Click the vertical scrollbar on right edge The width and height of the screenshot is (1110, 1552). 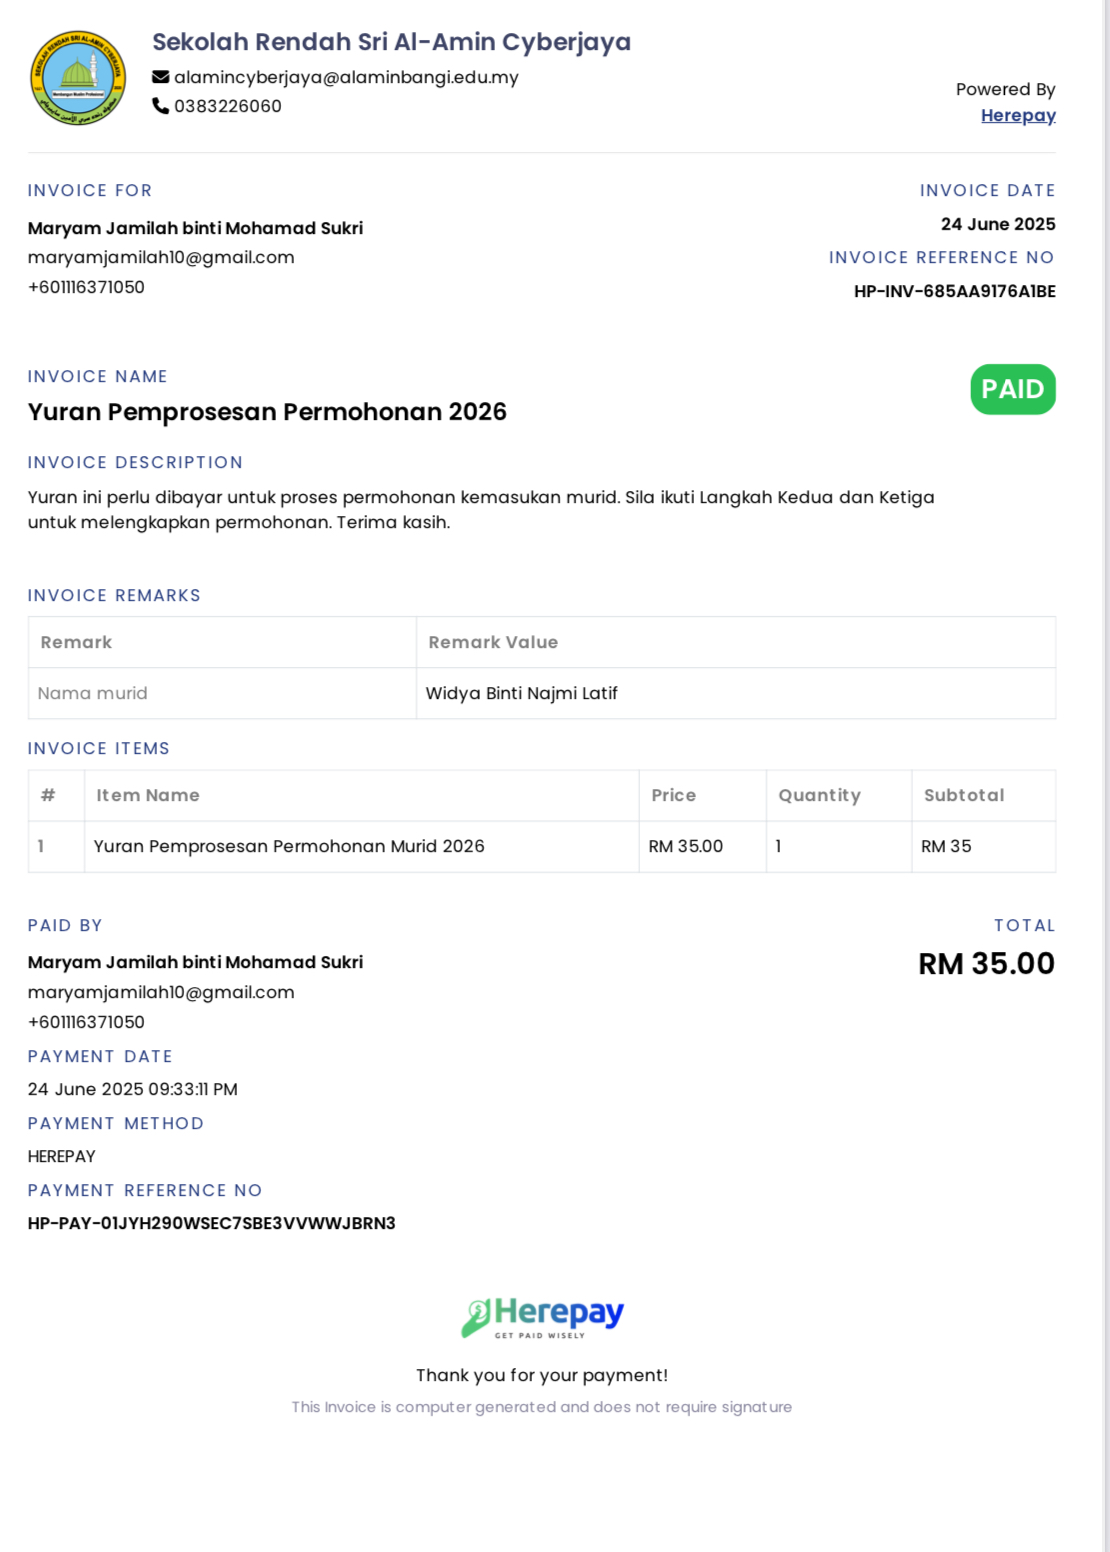point(1106,776)
